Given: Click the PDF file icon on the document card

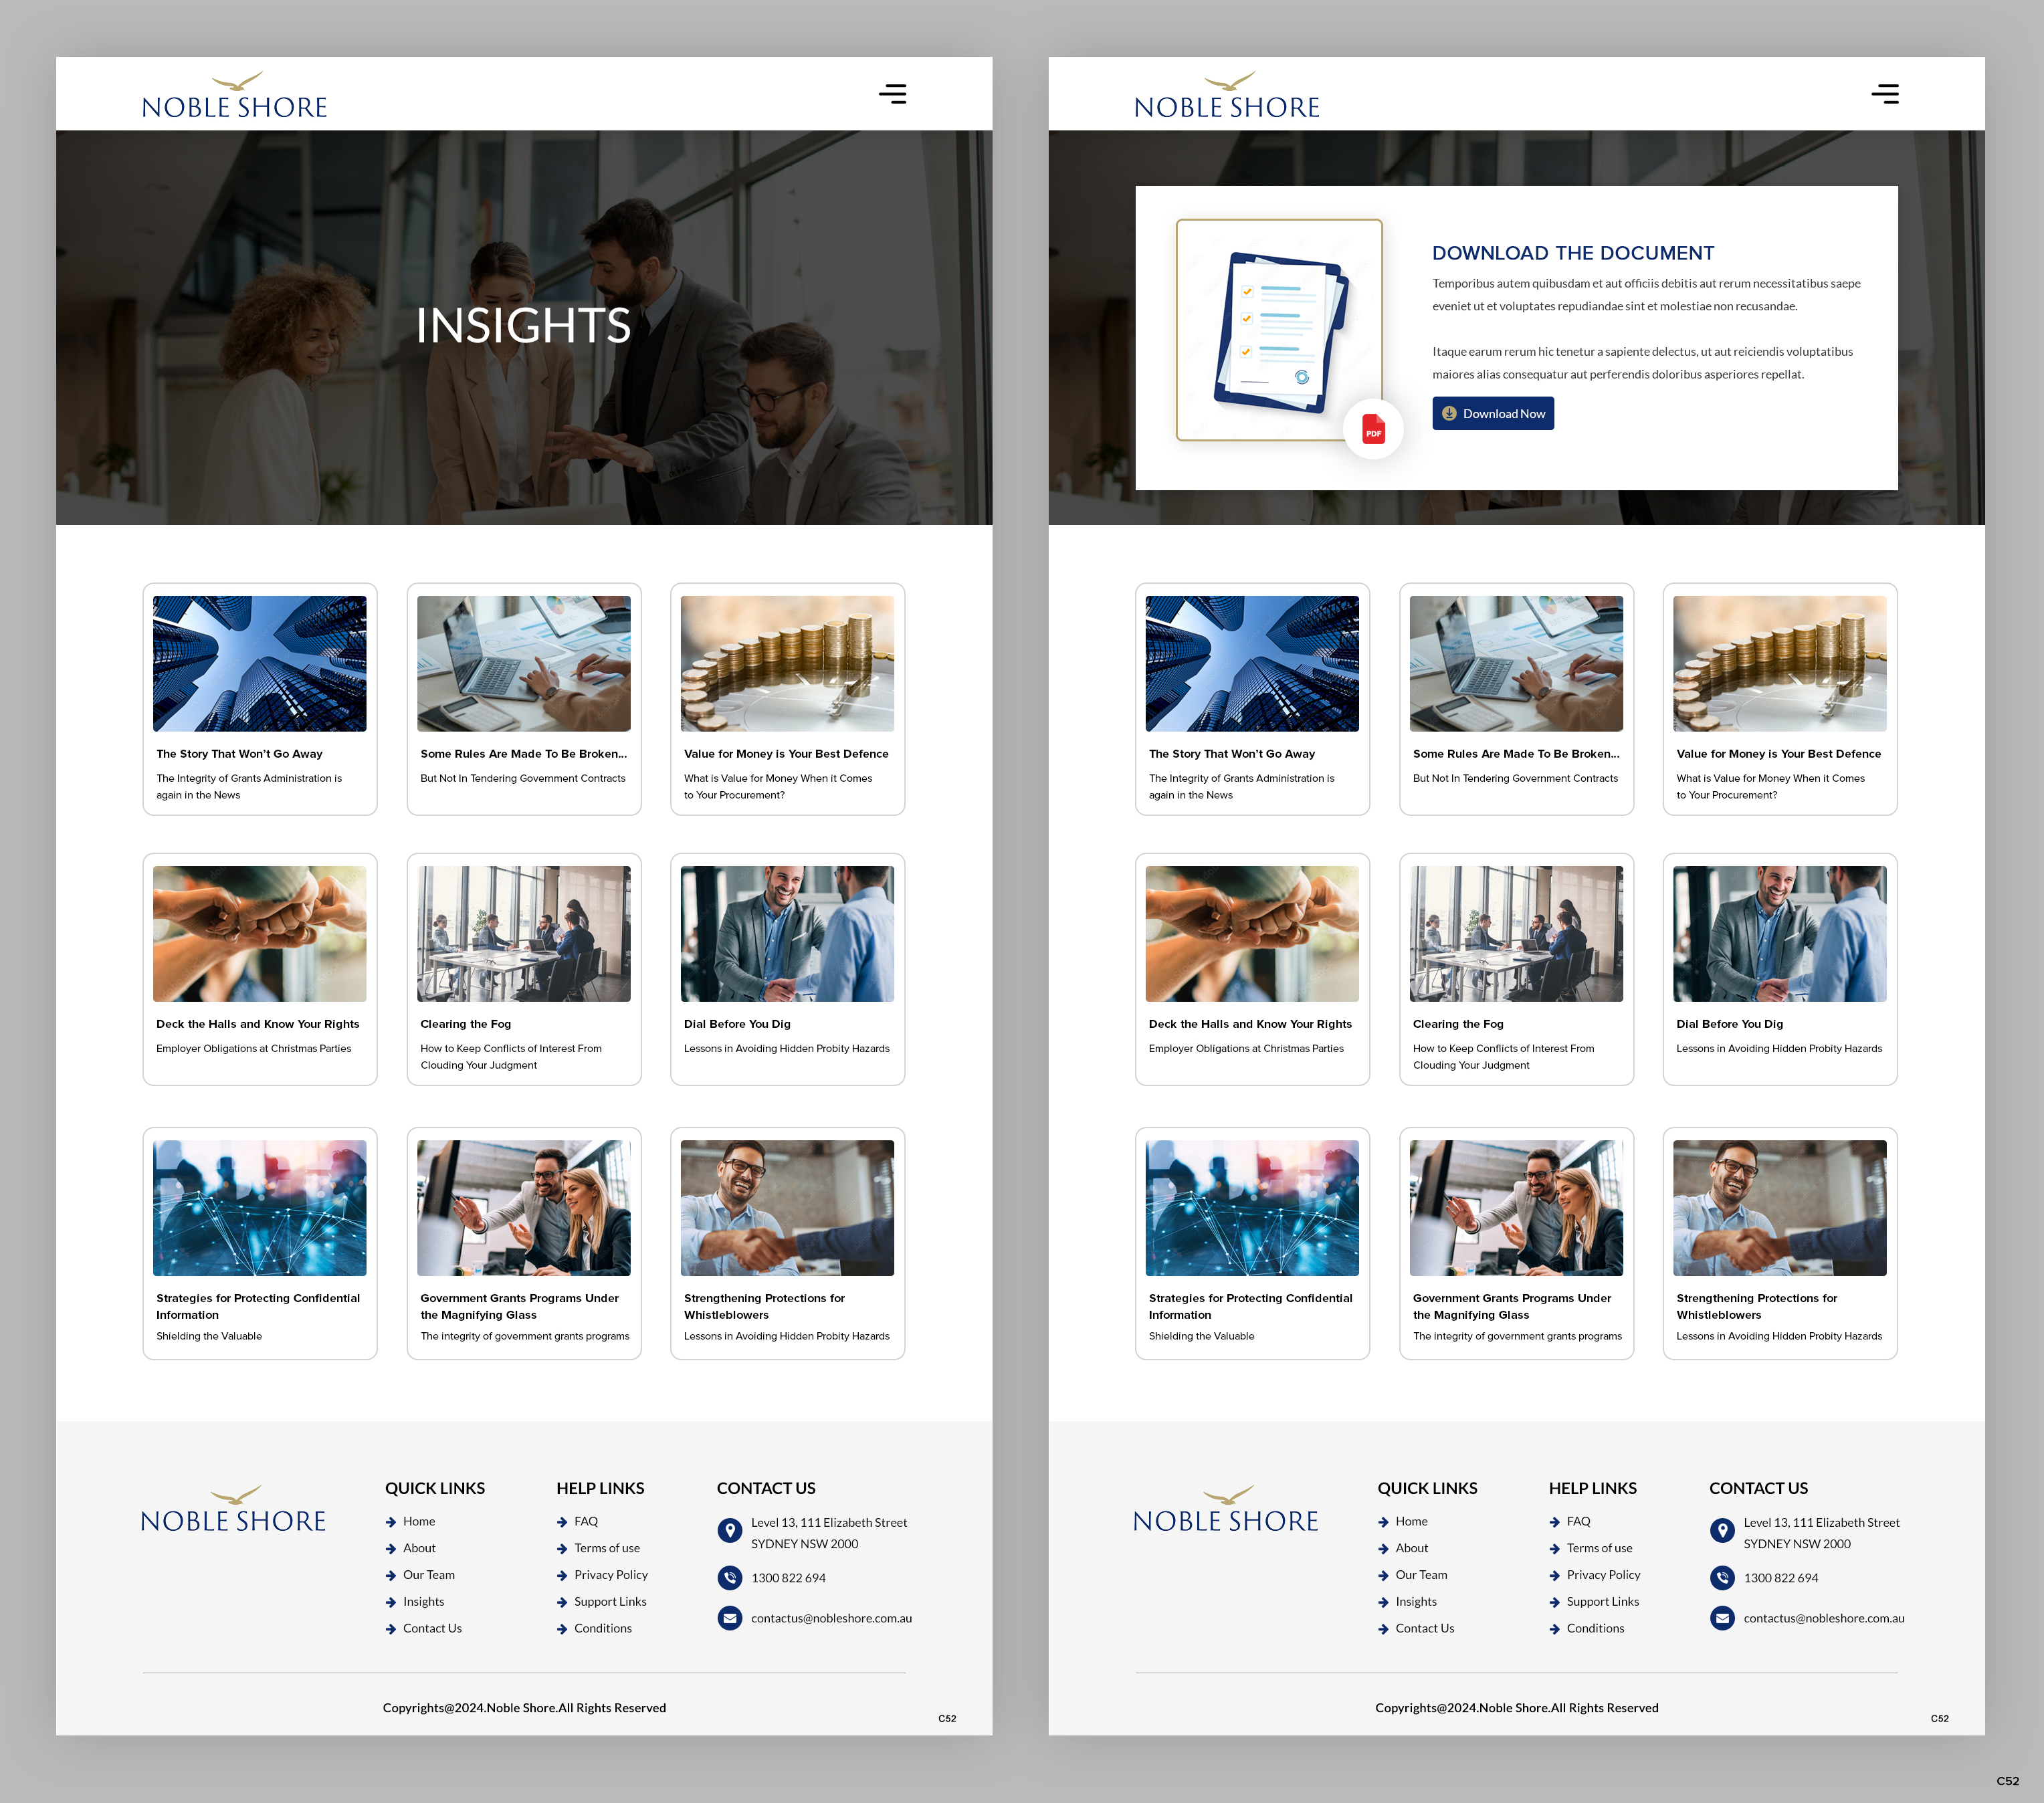Looking at the screenshot, I should [1374, 429].
